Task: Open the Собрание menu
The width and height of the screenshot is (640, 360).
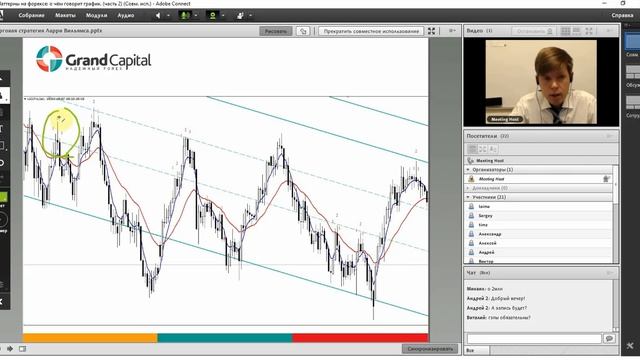Action: click(x=31, y=16)
